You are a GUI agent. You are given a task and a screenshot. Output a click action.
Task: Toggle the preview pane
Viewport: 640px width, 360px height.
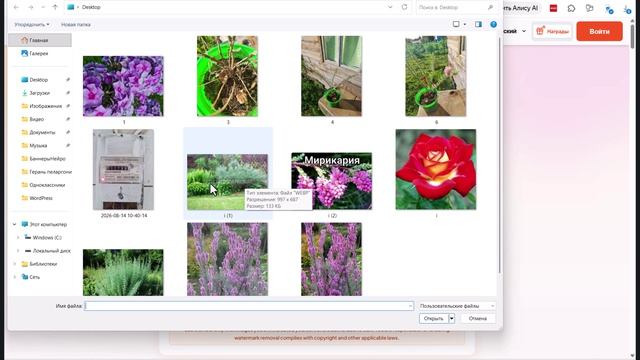pos(478,24)
